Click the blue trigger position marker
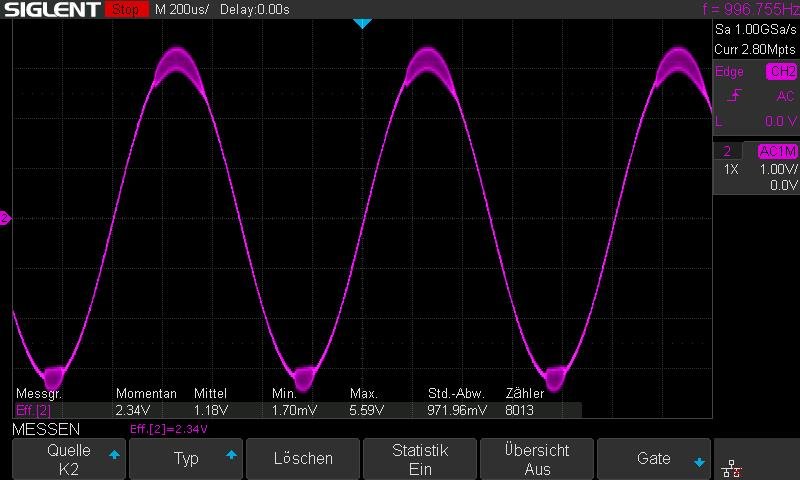Screen dimensions: 800x480 [362, 22]
